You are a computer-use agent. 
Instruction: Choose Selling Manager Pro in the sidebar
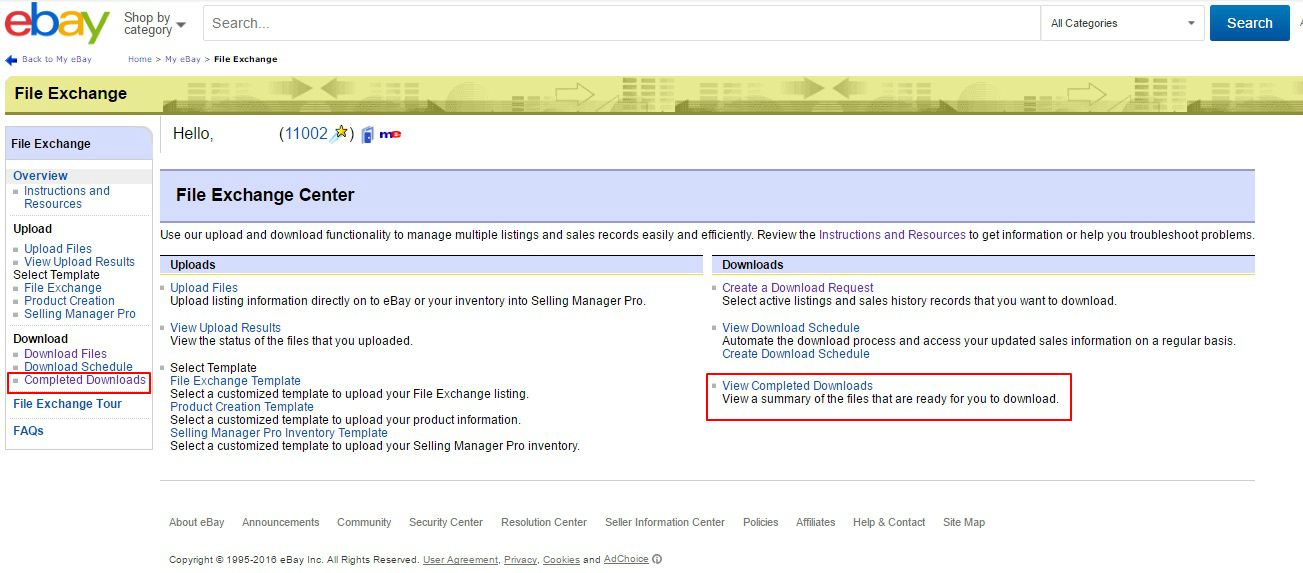click(x=80, y=314)
